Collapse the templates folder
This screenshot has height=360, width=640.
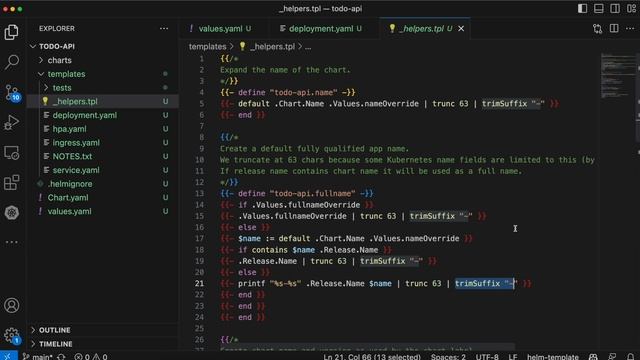(x=103, y=74)
